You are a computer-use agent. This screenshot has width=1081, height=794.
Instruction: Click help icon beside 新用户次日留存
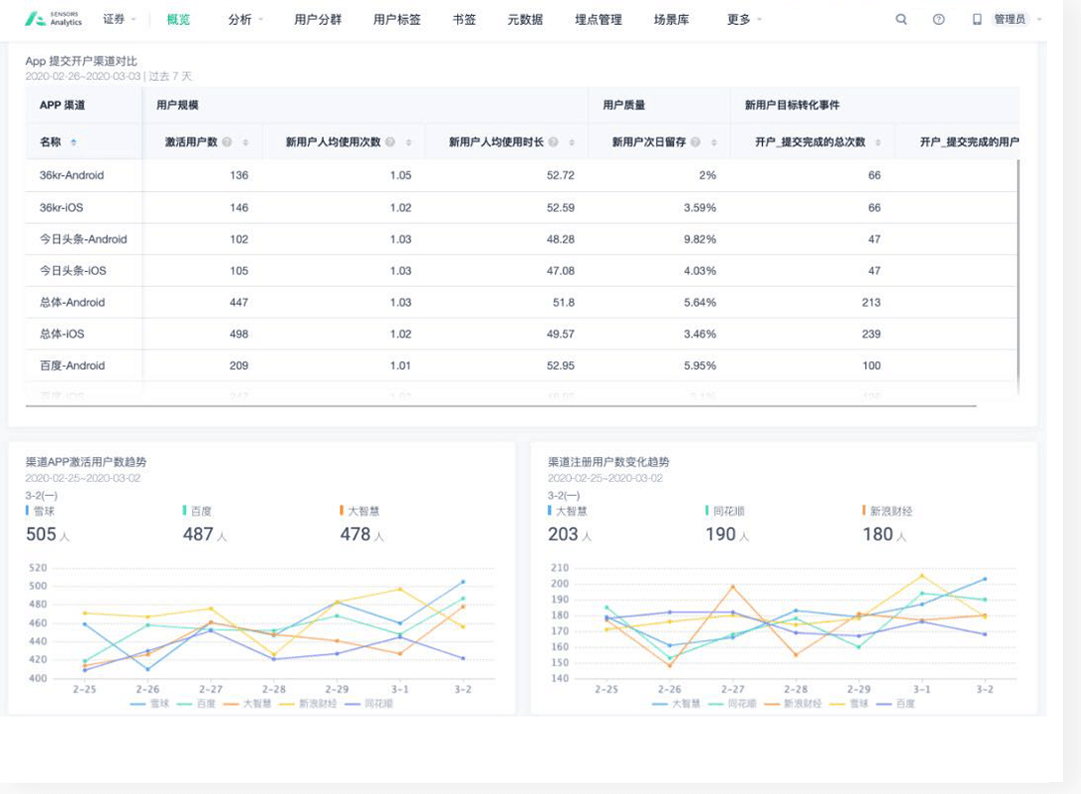tap(695, 142)
